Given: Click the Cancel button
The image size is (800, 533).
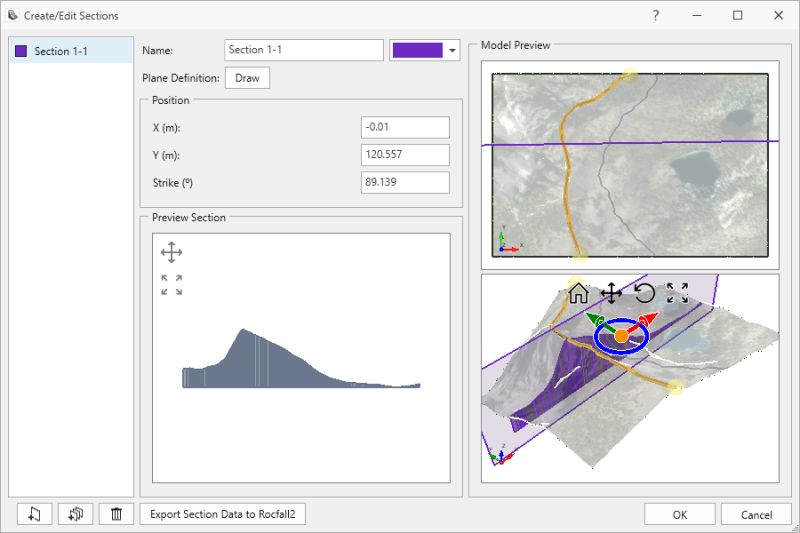Looking at the screenshot, I should pyautogui.click(x=756, y=515).
